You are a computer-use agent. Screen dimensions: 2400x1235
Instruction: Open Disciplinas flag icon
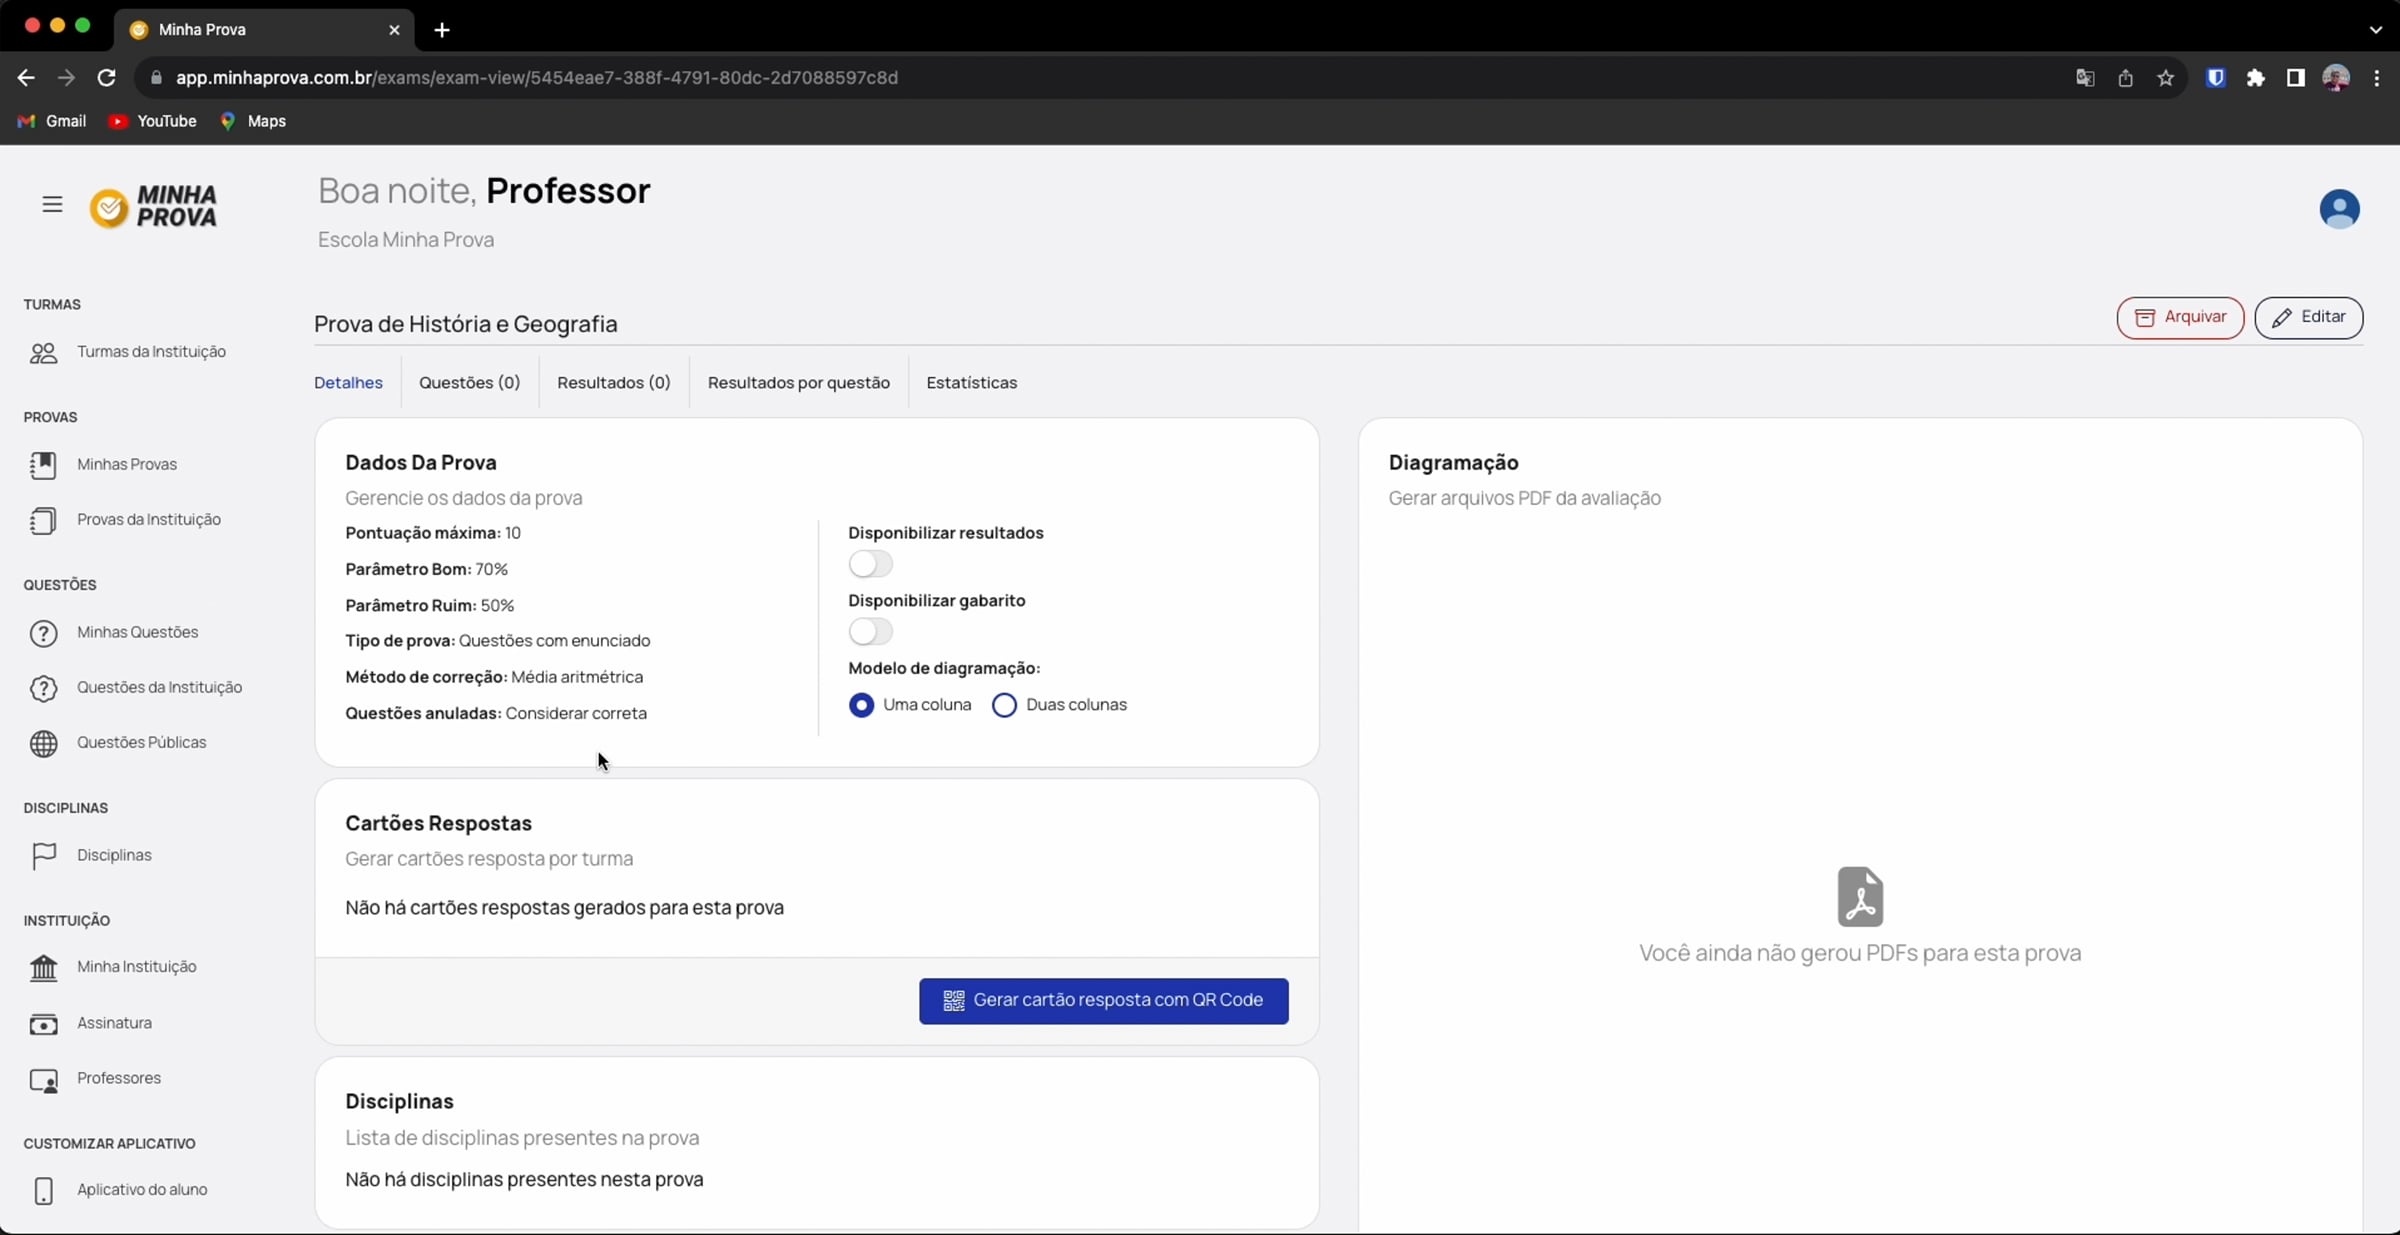pos(43,856)
